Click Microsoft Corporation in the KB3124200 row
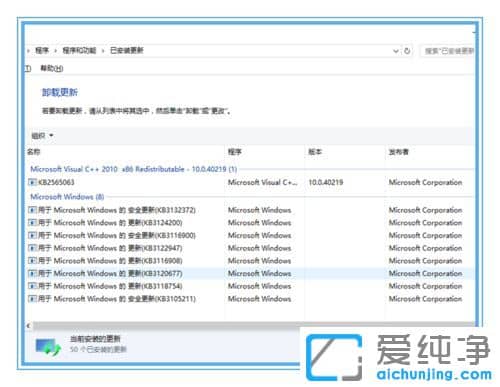This screenshot has height=387, width=500. coord(425,223)
